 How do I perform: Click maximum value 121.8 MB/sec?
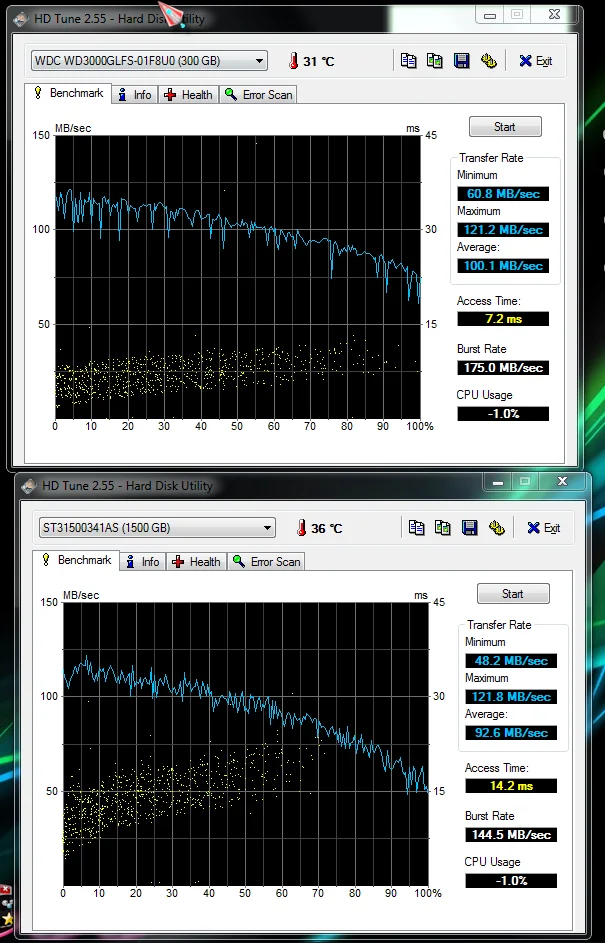(x=511, y=696)
